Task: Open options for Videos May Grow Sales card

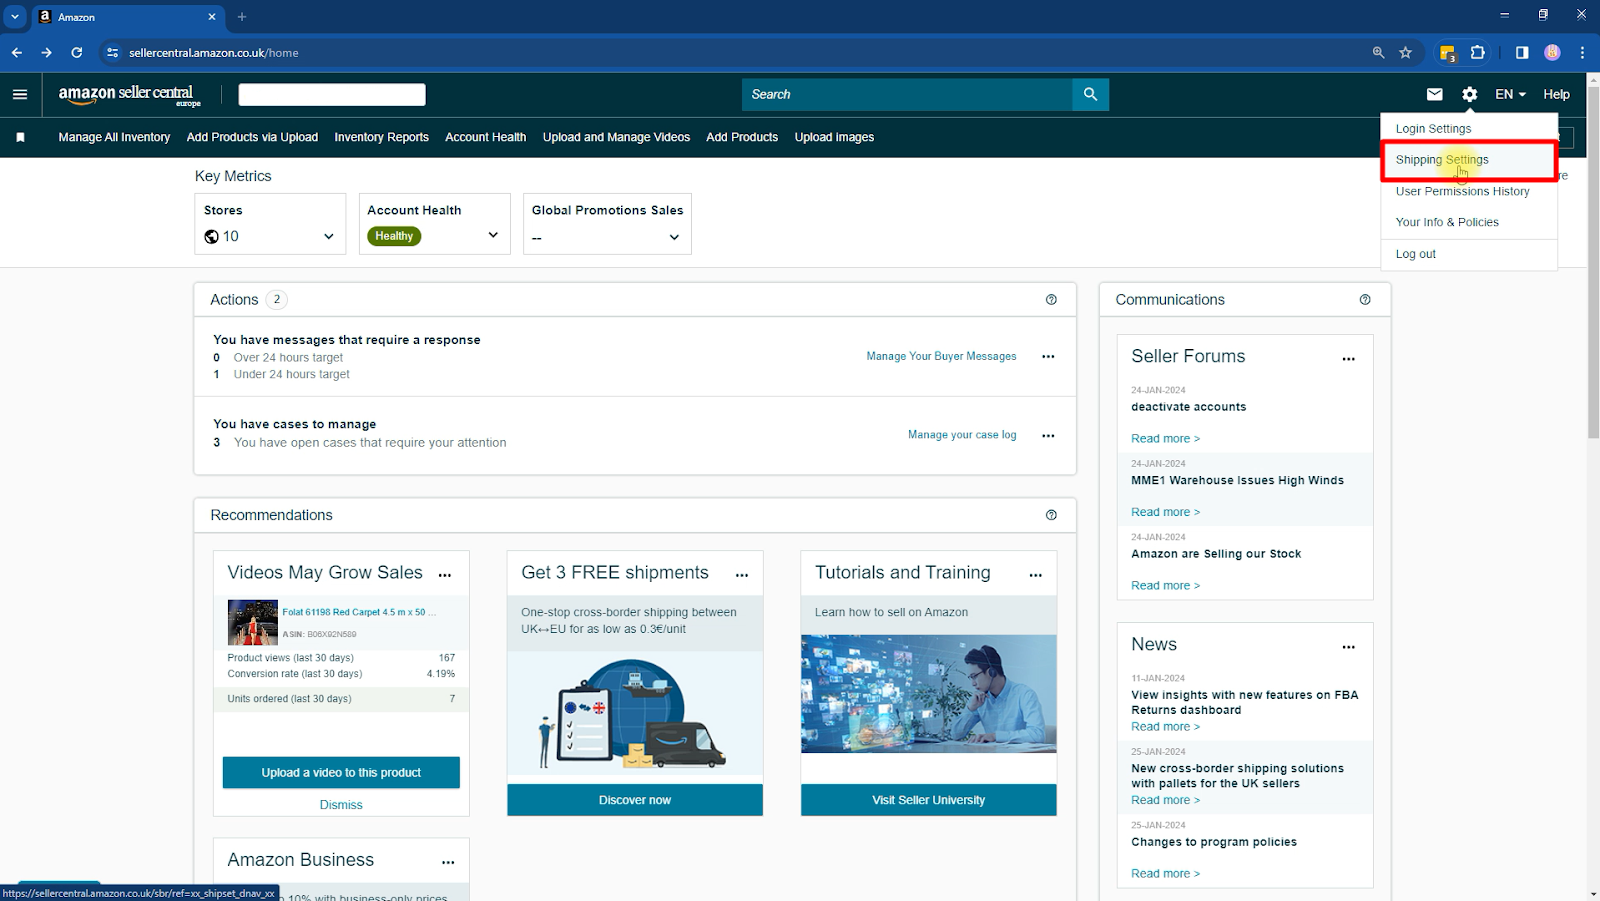Action: pos(445,575)
